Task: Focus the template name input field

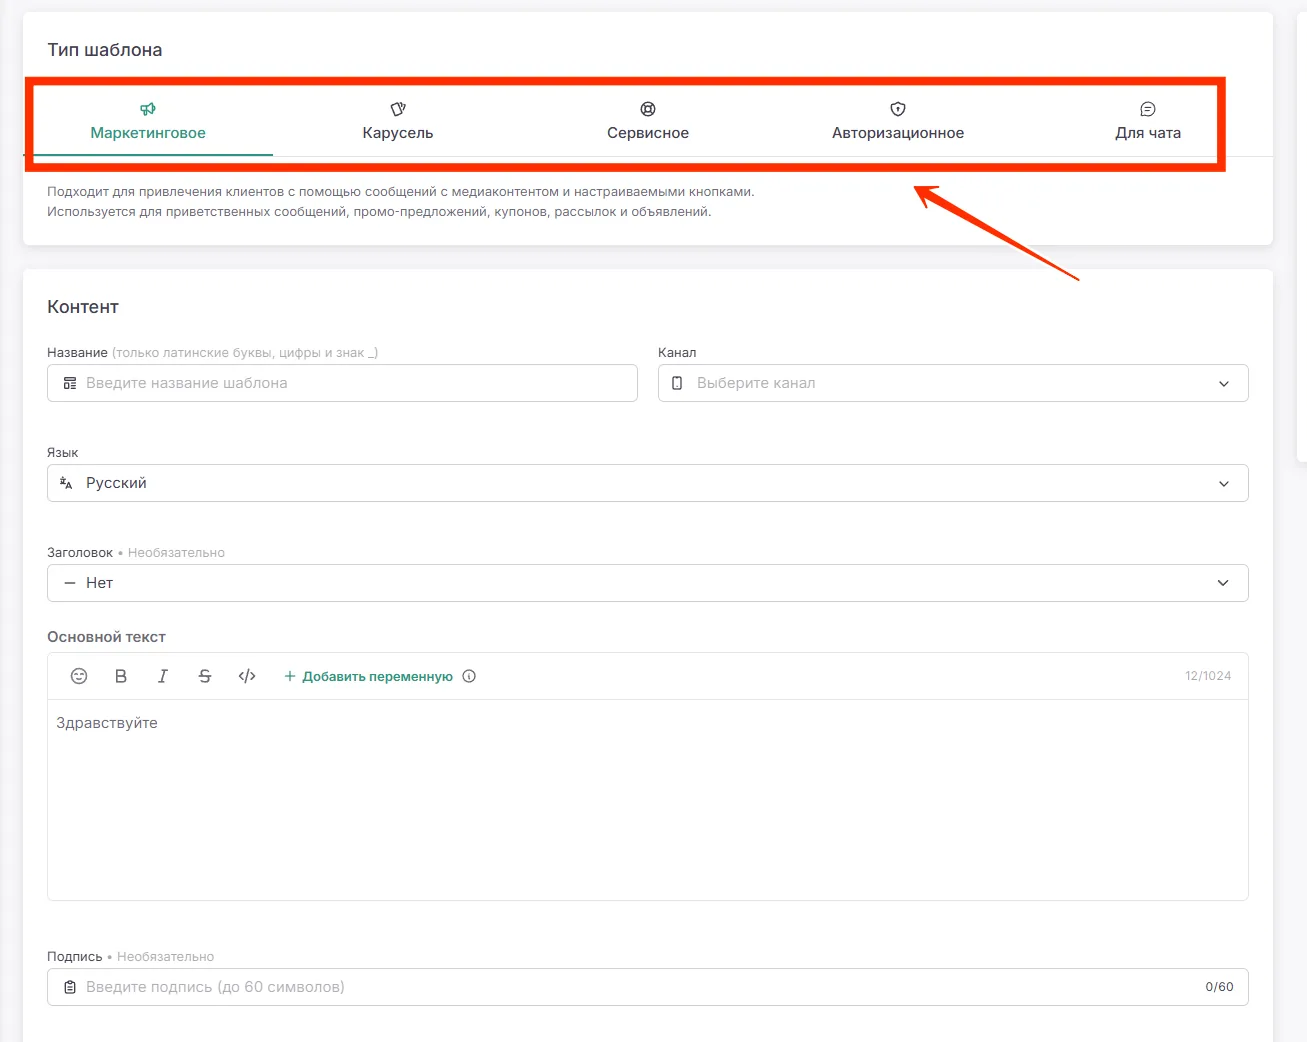Action: point(342,383)
